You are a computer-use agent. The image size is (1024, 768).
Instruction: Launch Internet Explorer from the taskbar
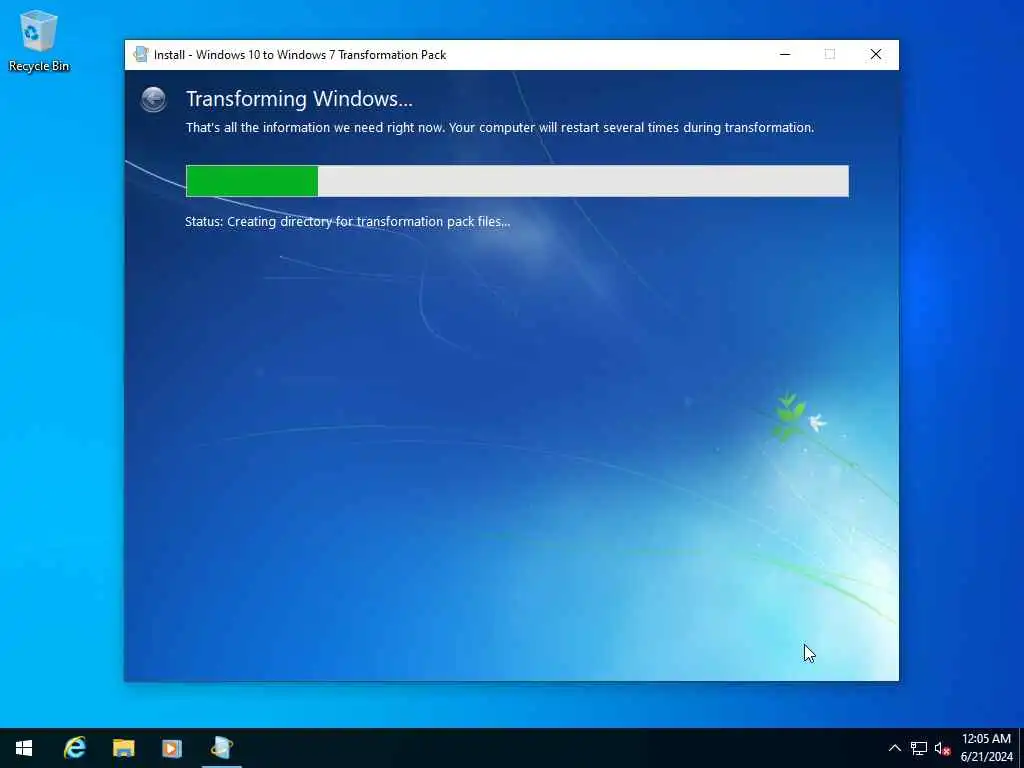pyautogui.click(x=74, y=748)
